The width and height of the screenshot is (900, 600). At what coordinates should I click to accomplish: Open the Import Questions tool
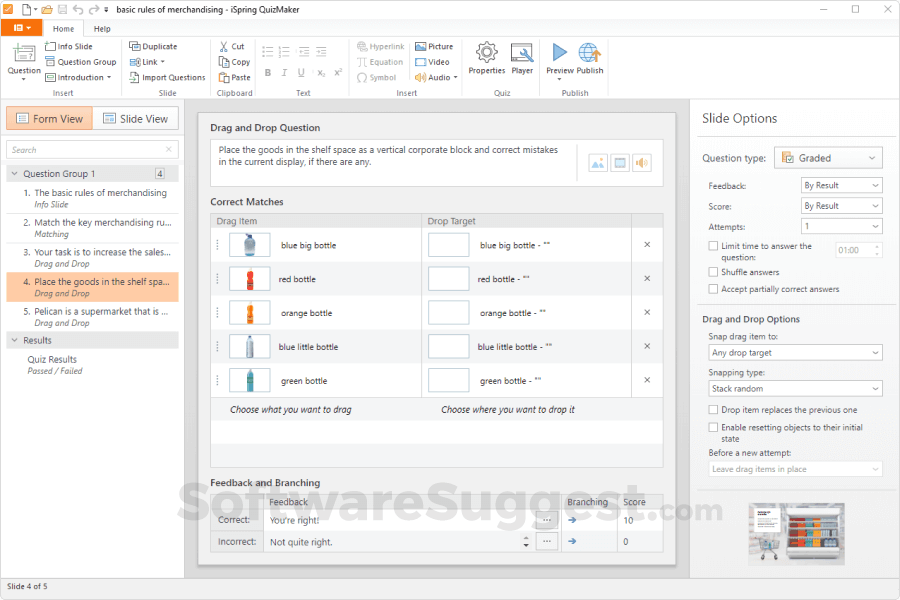pyautogui.click(x=167, y=77)
